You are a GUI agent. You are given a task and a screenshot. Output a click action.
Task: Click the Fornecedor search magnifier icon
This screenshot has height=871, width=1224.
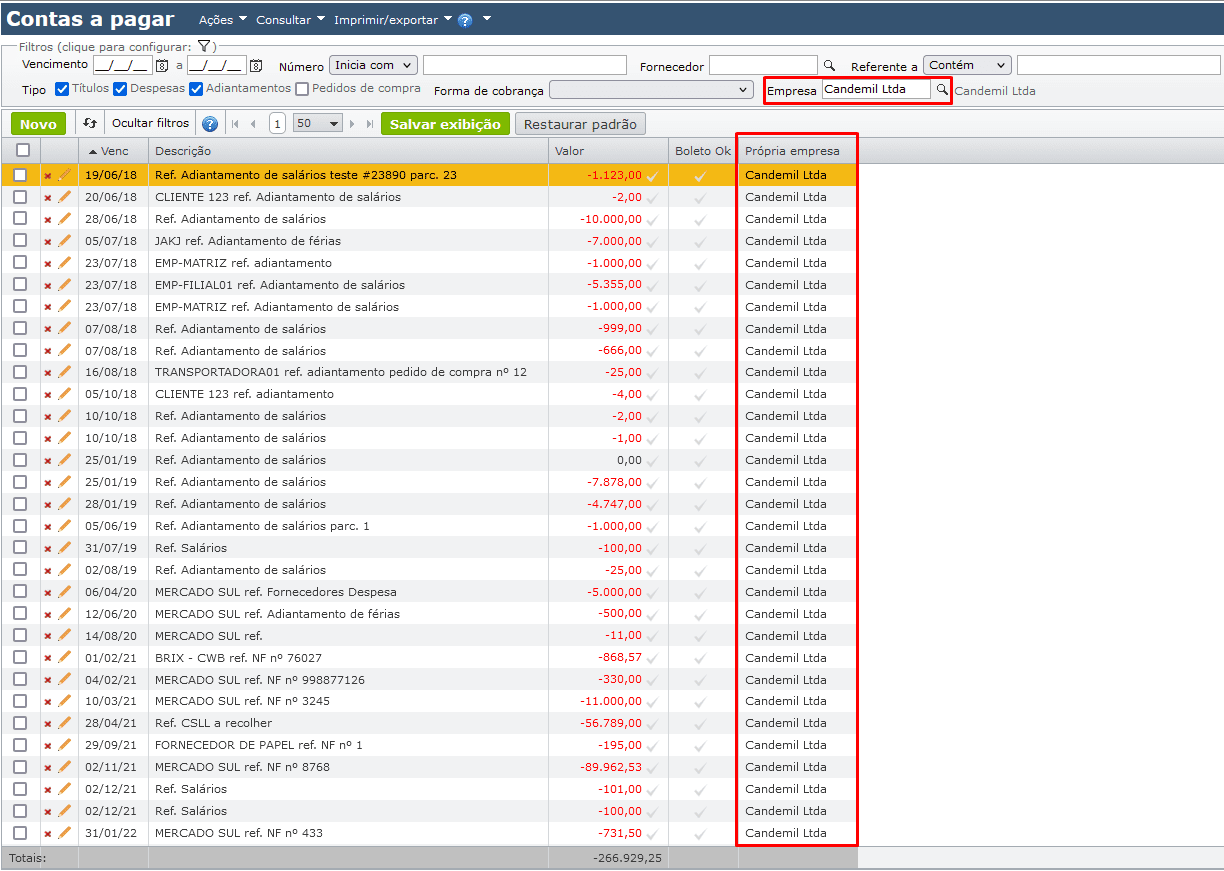click(828, 66)
